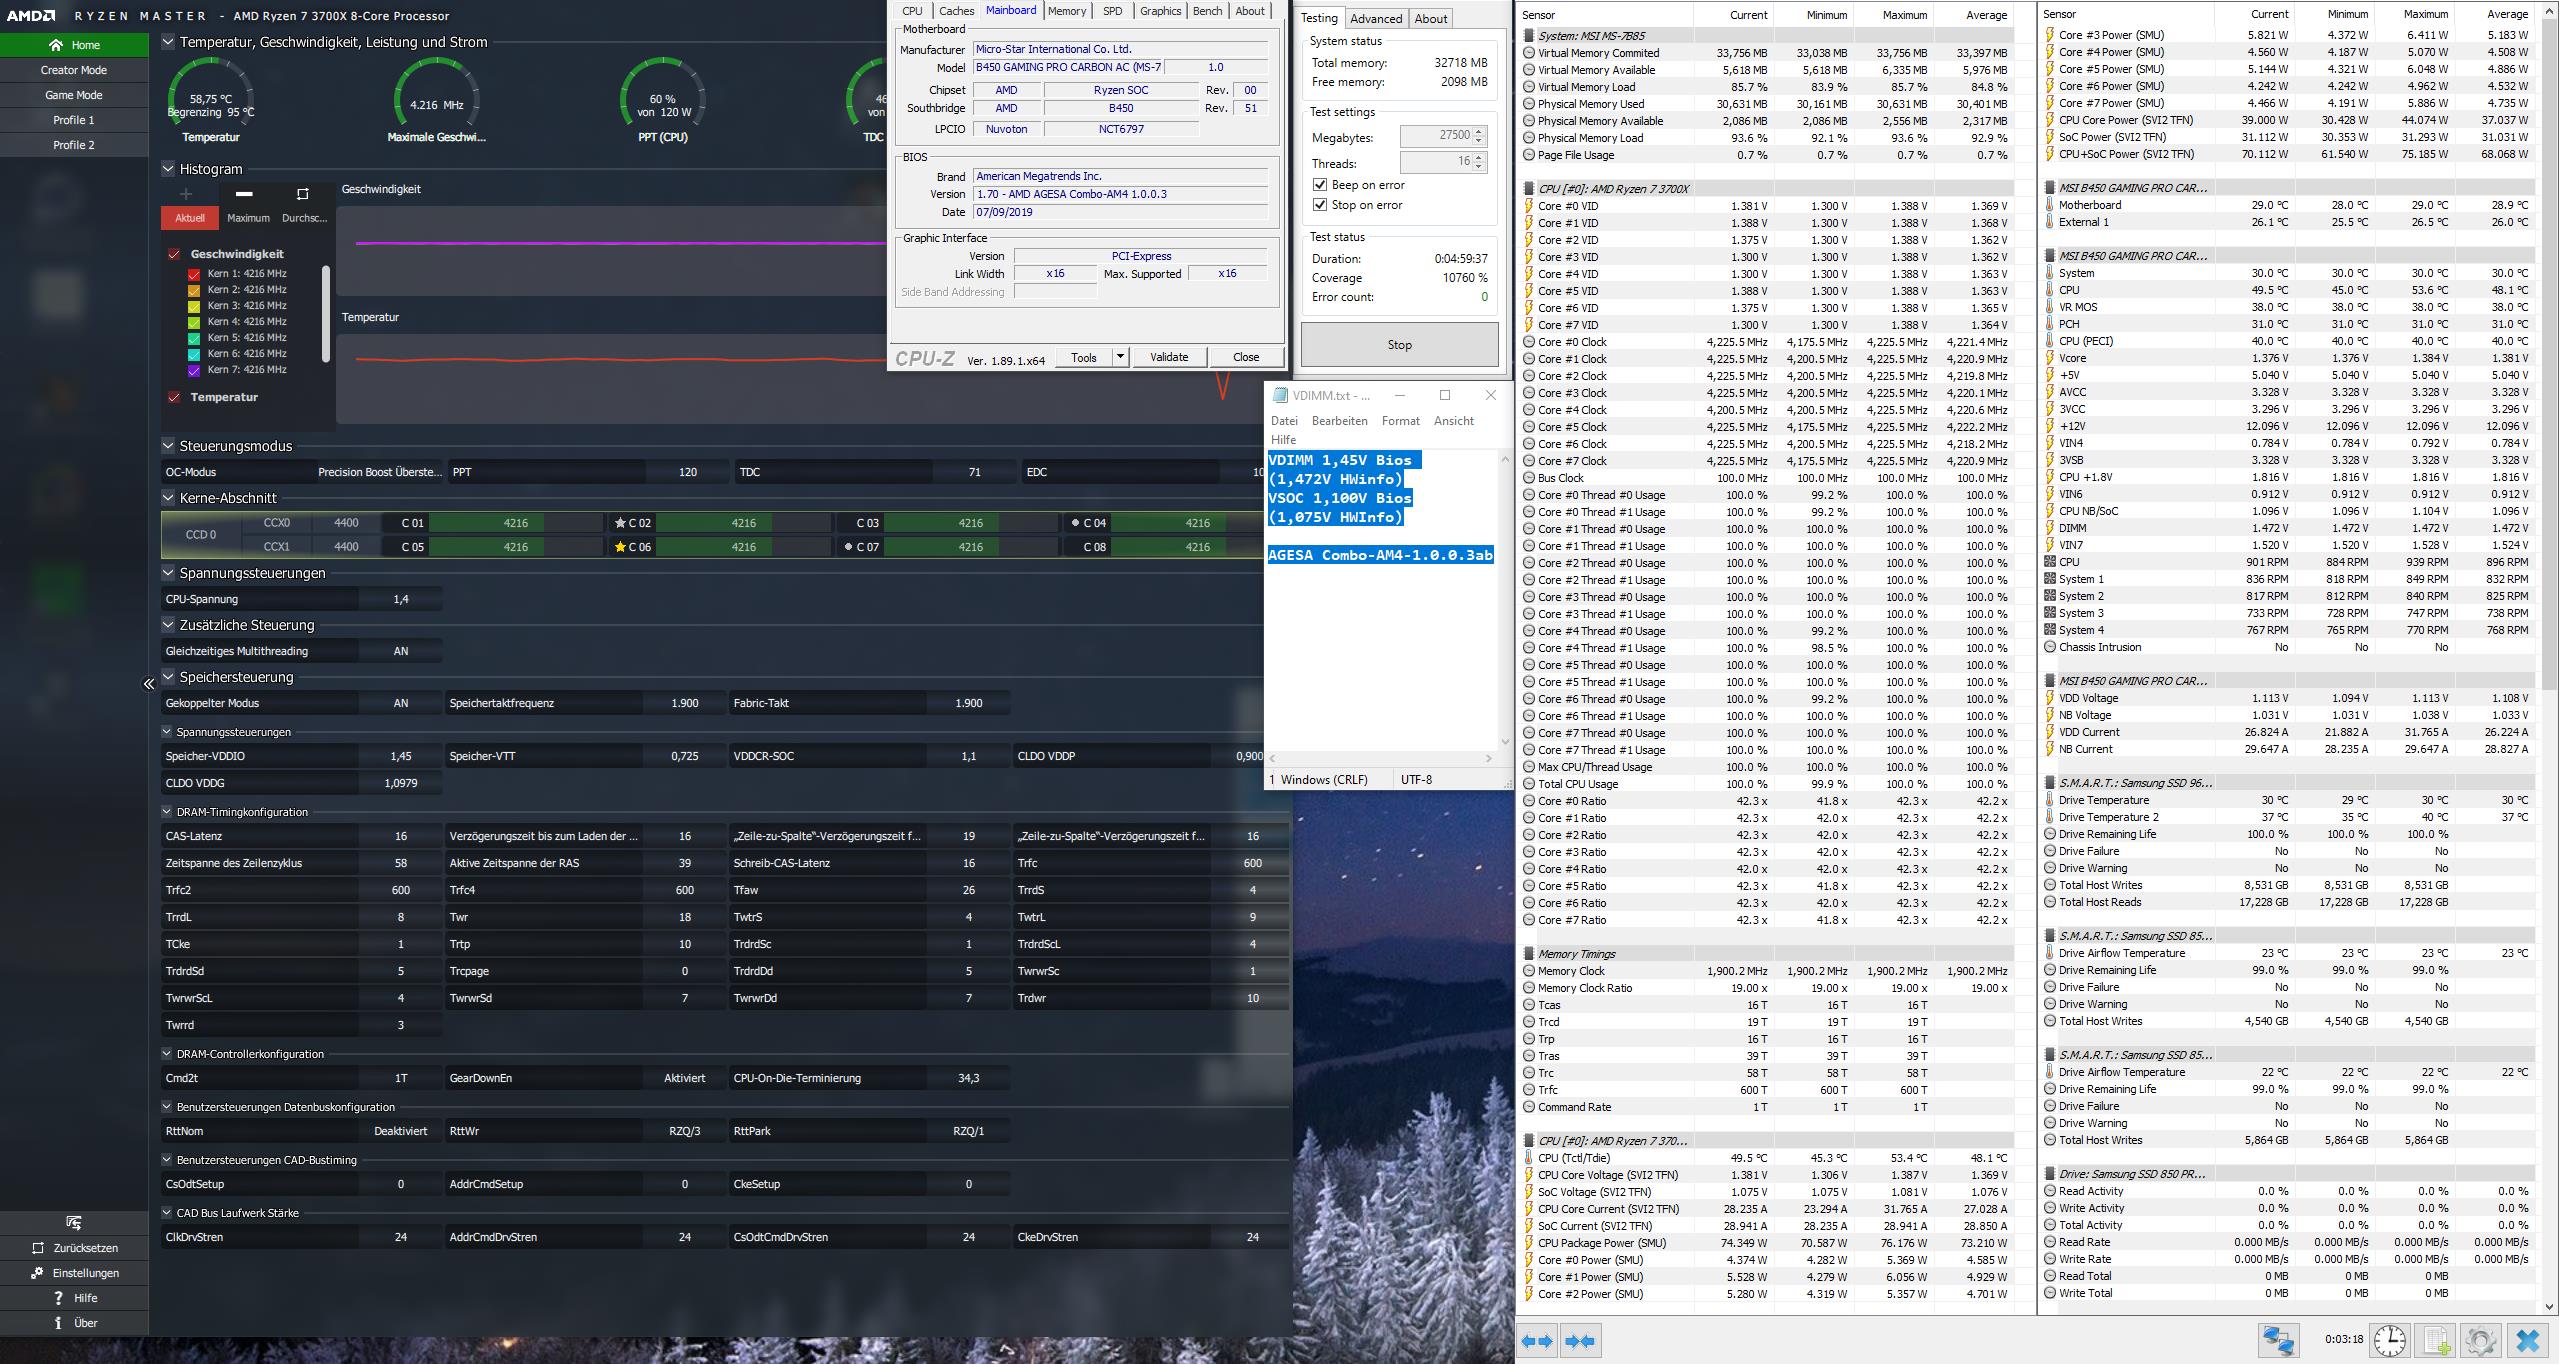Click import/export icon above Zurücksetzen
2559x1364 pixels.
(x=74, y=1222)
